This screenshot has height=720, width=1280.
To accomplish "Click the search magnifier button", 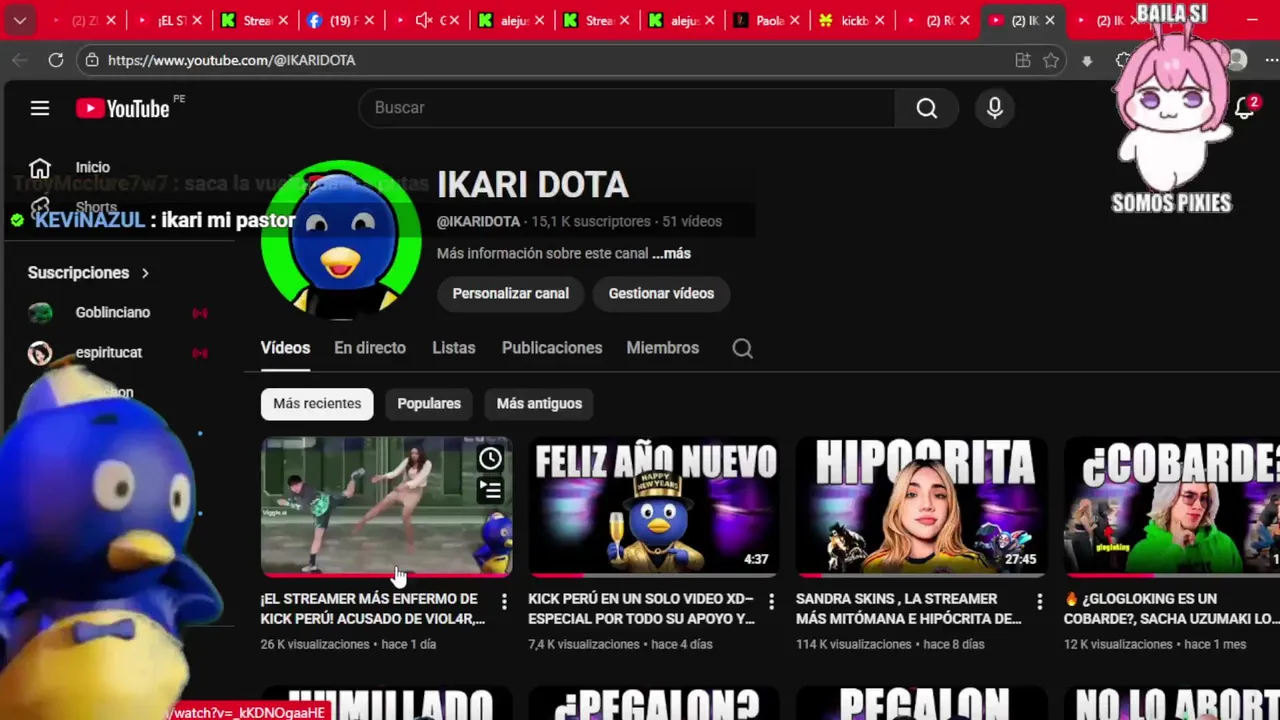I will tap(927, 108).
